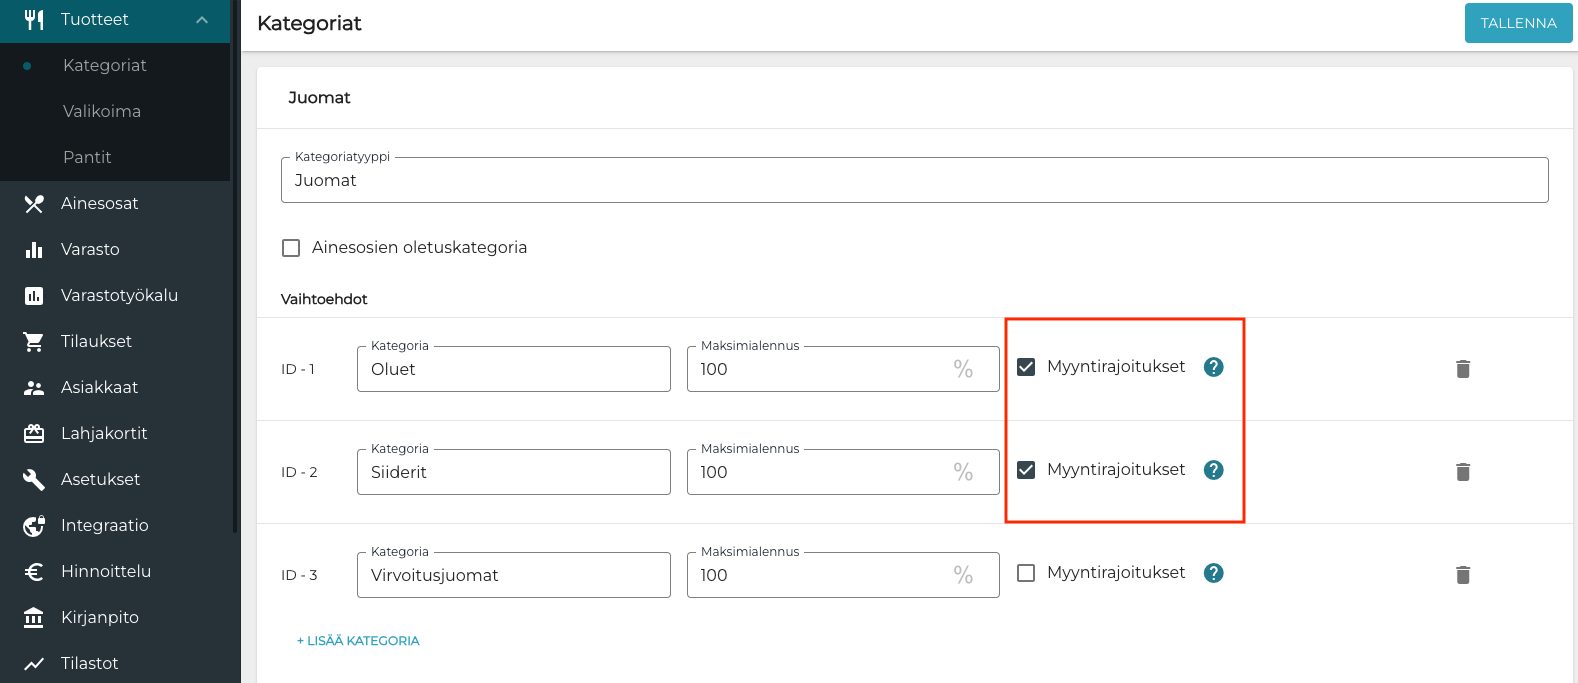Screen dimensions: 1578x683
Task: Open the Hinnoittelu pricing section
Action: point(105,571)
